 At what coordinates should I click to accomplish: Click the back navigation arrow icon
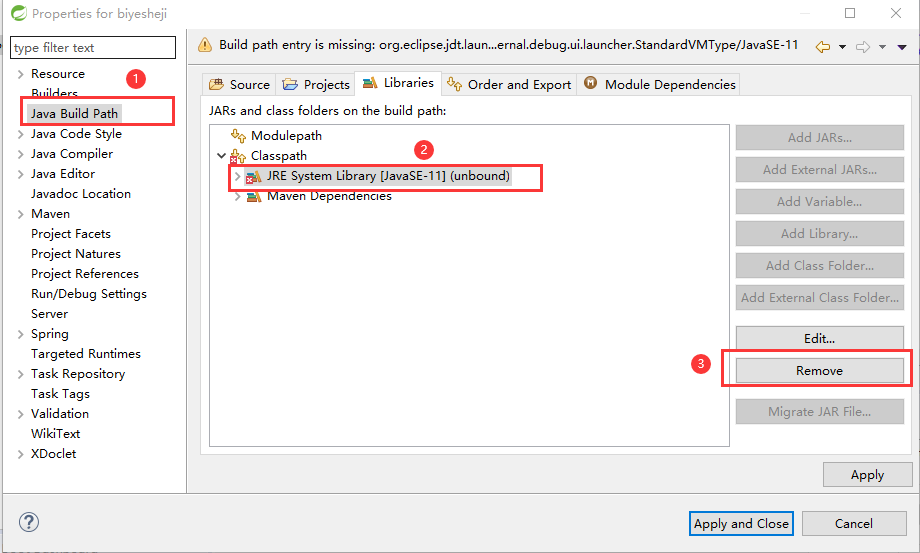click(x=823, y=47)
